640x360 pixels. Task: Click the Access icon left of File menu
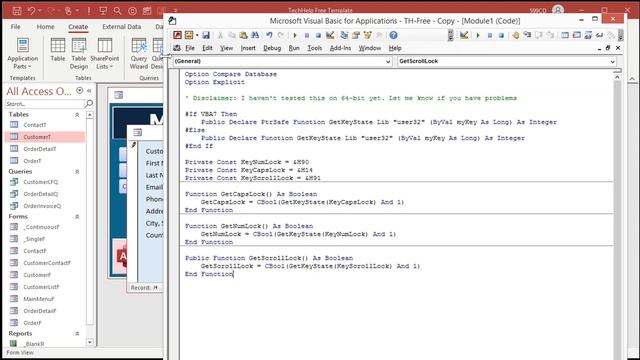pos(177,48)
